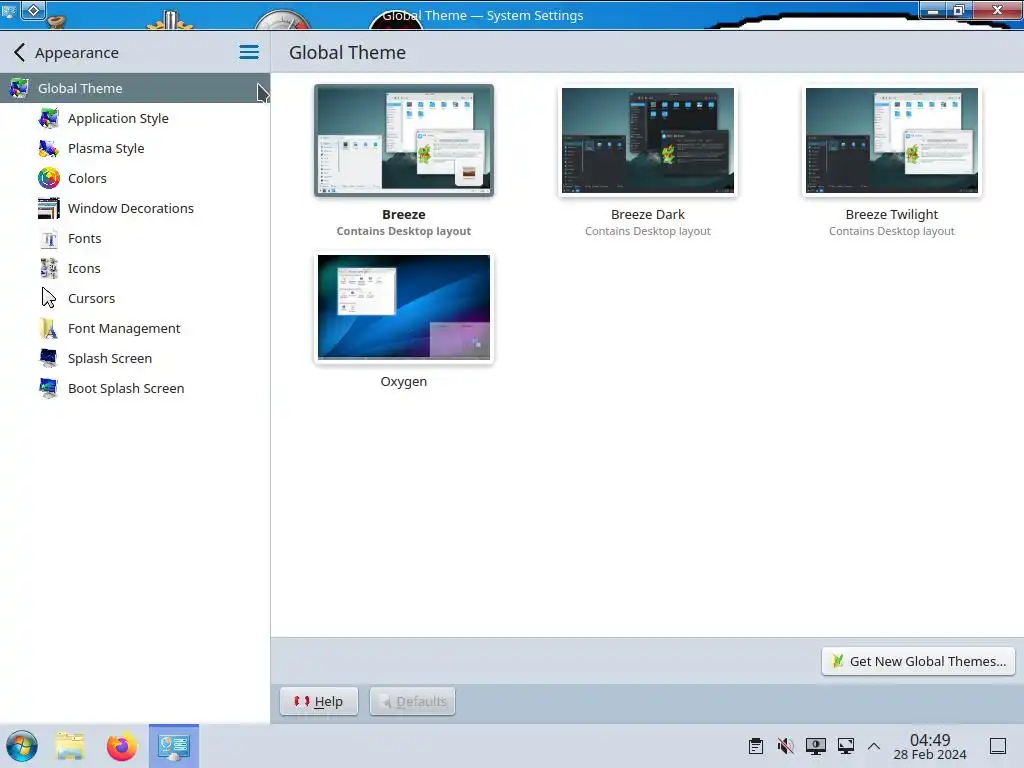Select the Oxygen theme thumbnail

pos(404,307)
